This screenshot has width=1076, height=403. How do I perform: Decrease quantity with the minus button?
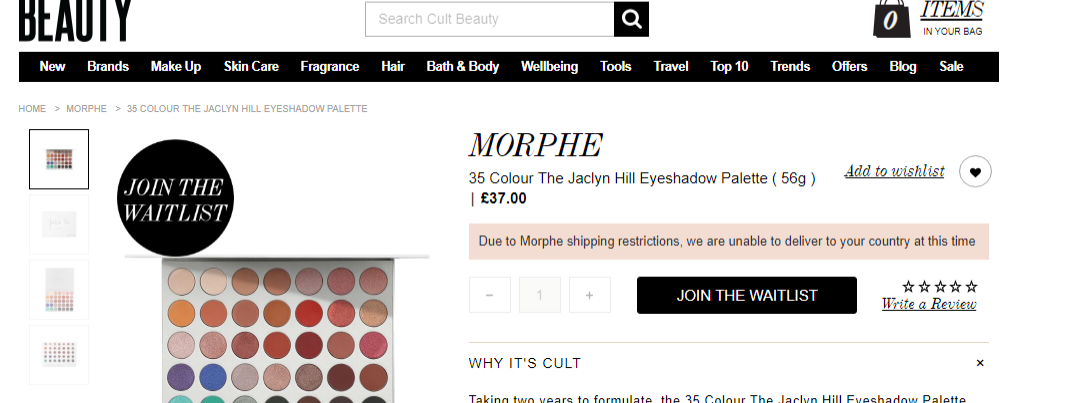pyautogui.click(x=489, y=295)
